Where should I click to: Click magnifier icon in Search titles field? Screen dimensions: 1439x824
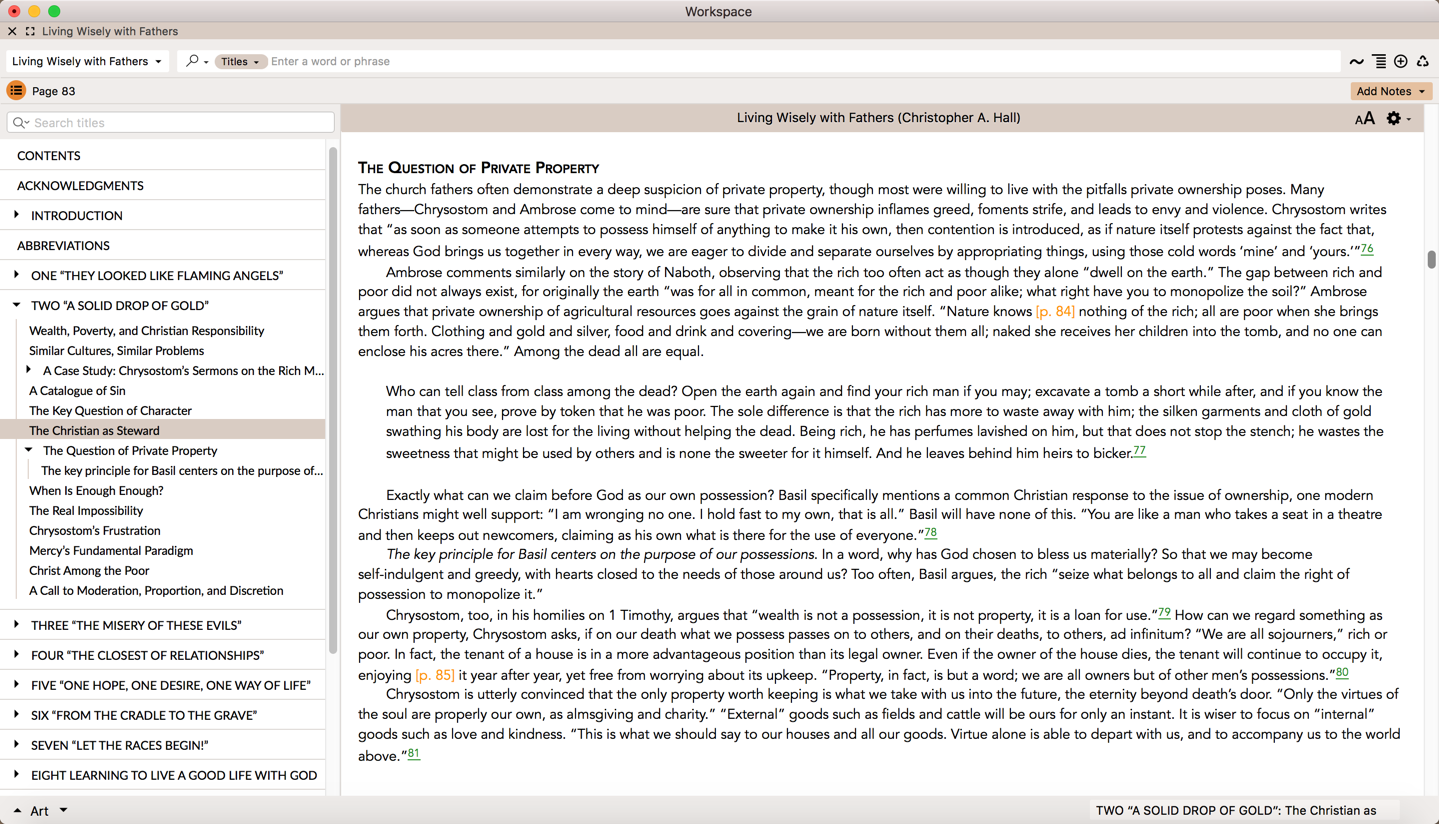point(21,123)
